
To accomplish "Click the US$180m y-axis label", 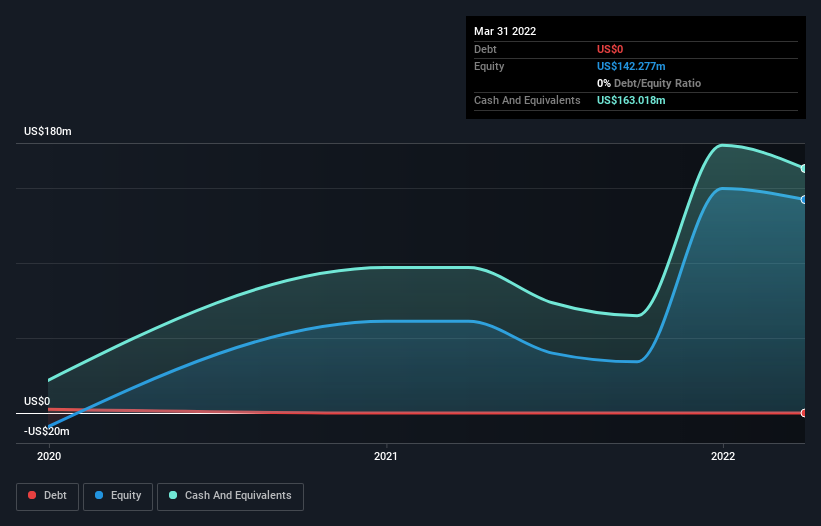I will pos(48,131).
